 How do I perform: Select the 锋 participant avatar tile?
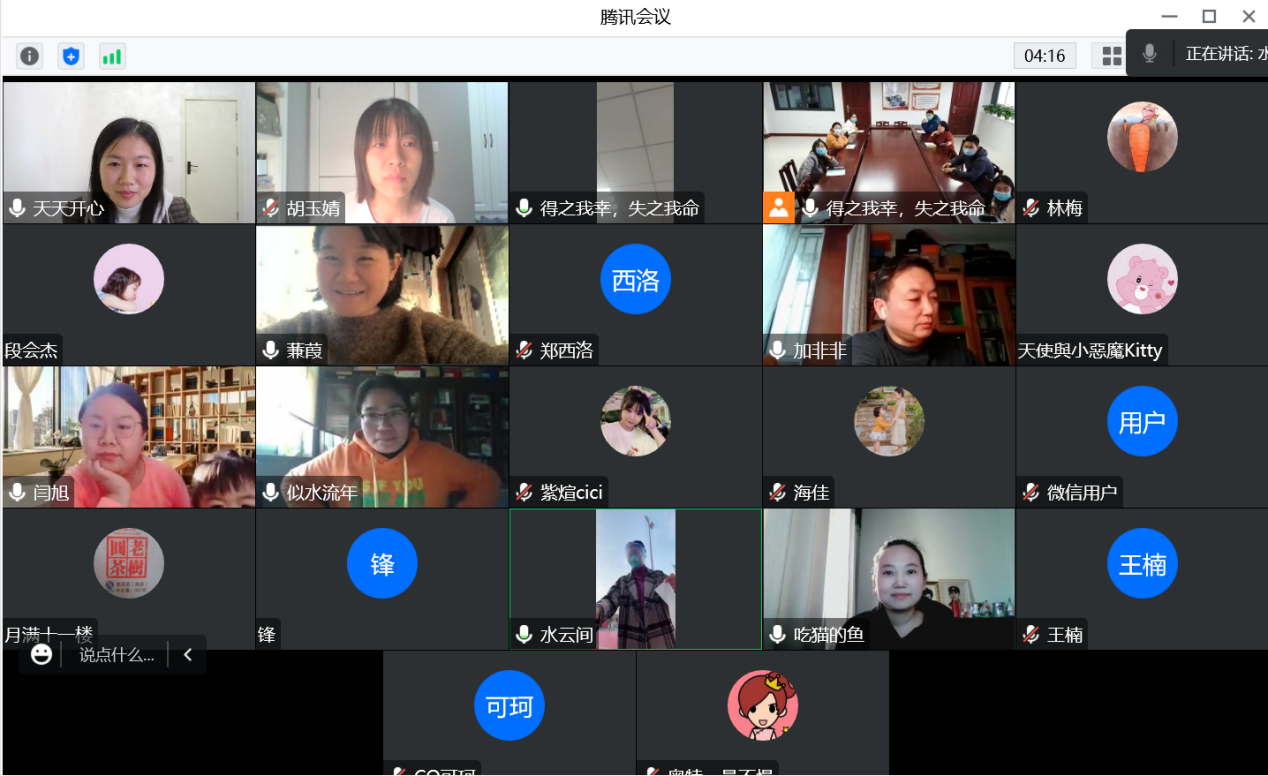click(382, 564)
